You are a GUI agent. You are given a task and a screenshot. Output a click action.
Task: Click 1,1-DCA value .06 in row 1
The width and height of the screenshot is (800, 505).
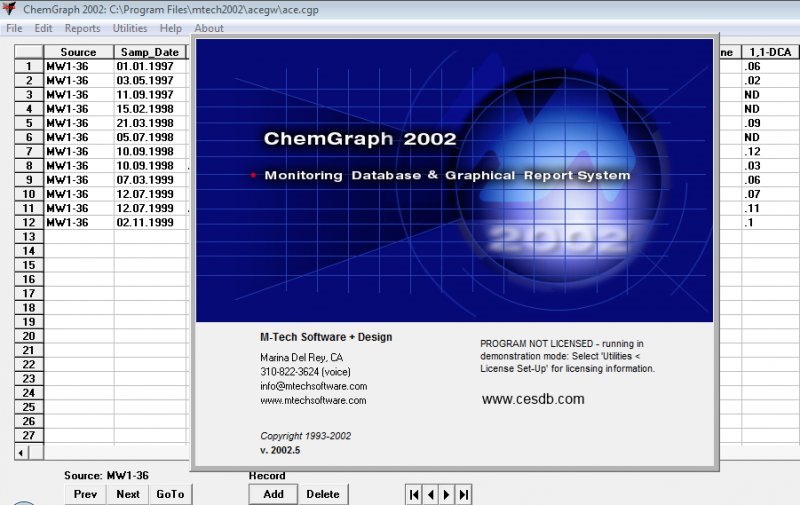(770, 66)
